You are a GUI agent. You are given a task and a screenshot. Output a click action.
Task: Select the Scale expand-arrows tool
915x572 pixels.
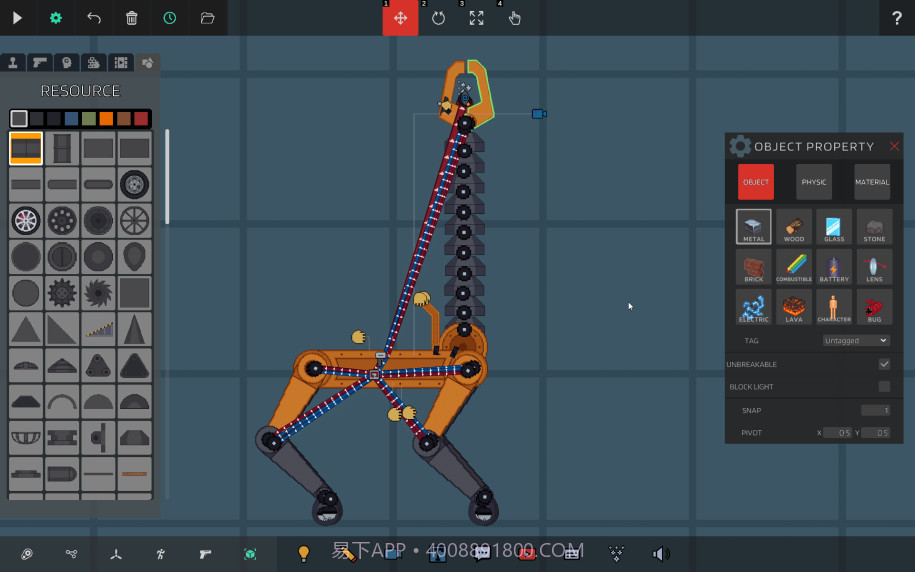coord(476,18)
